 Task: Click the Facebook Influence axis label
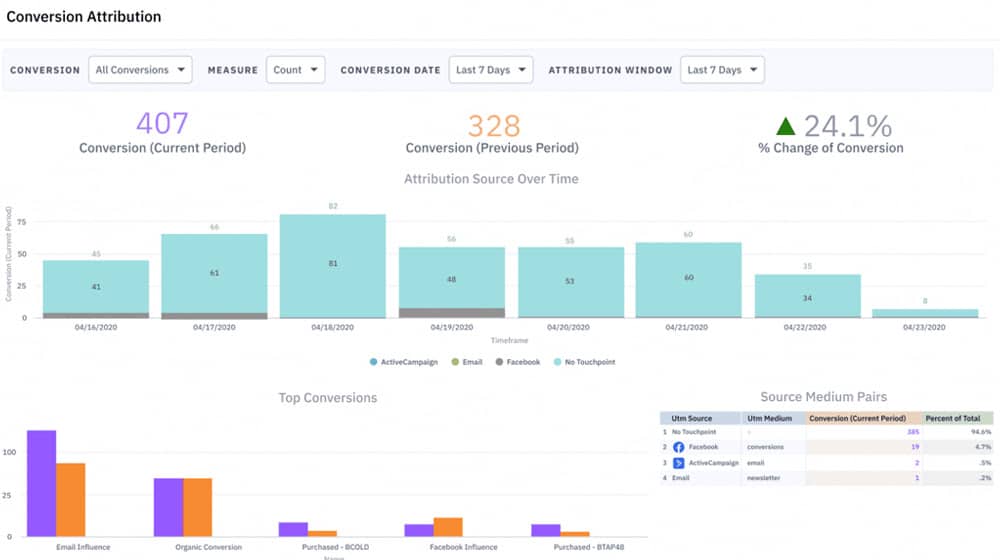pos(464,547)
